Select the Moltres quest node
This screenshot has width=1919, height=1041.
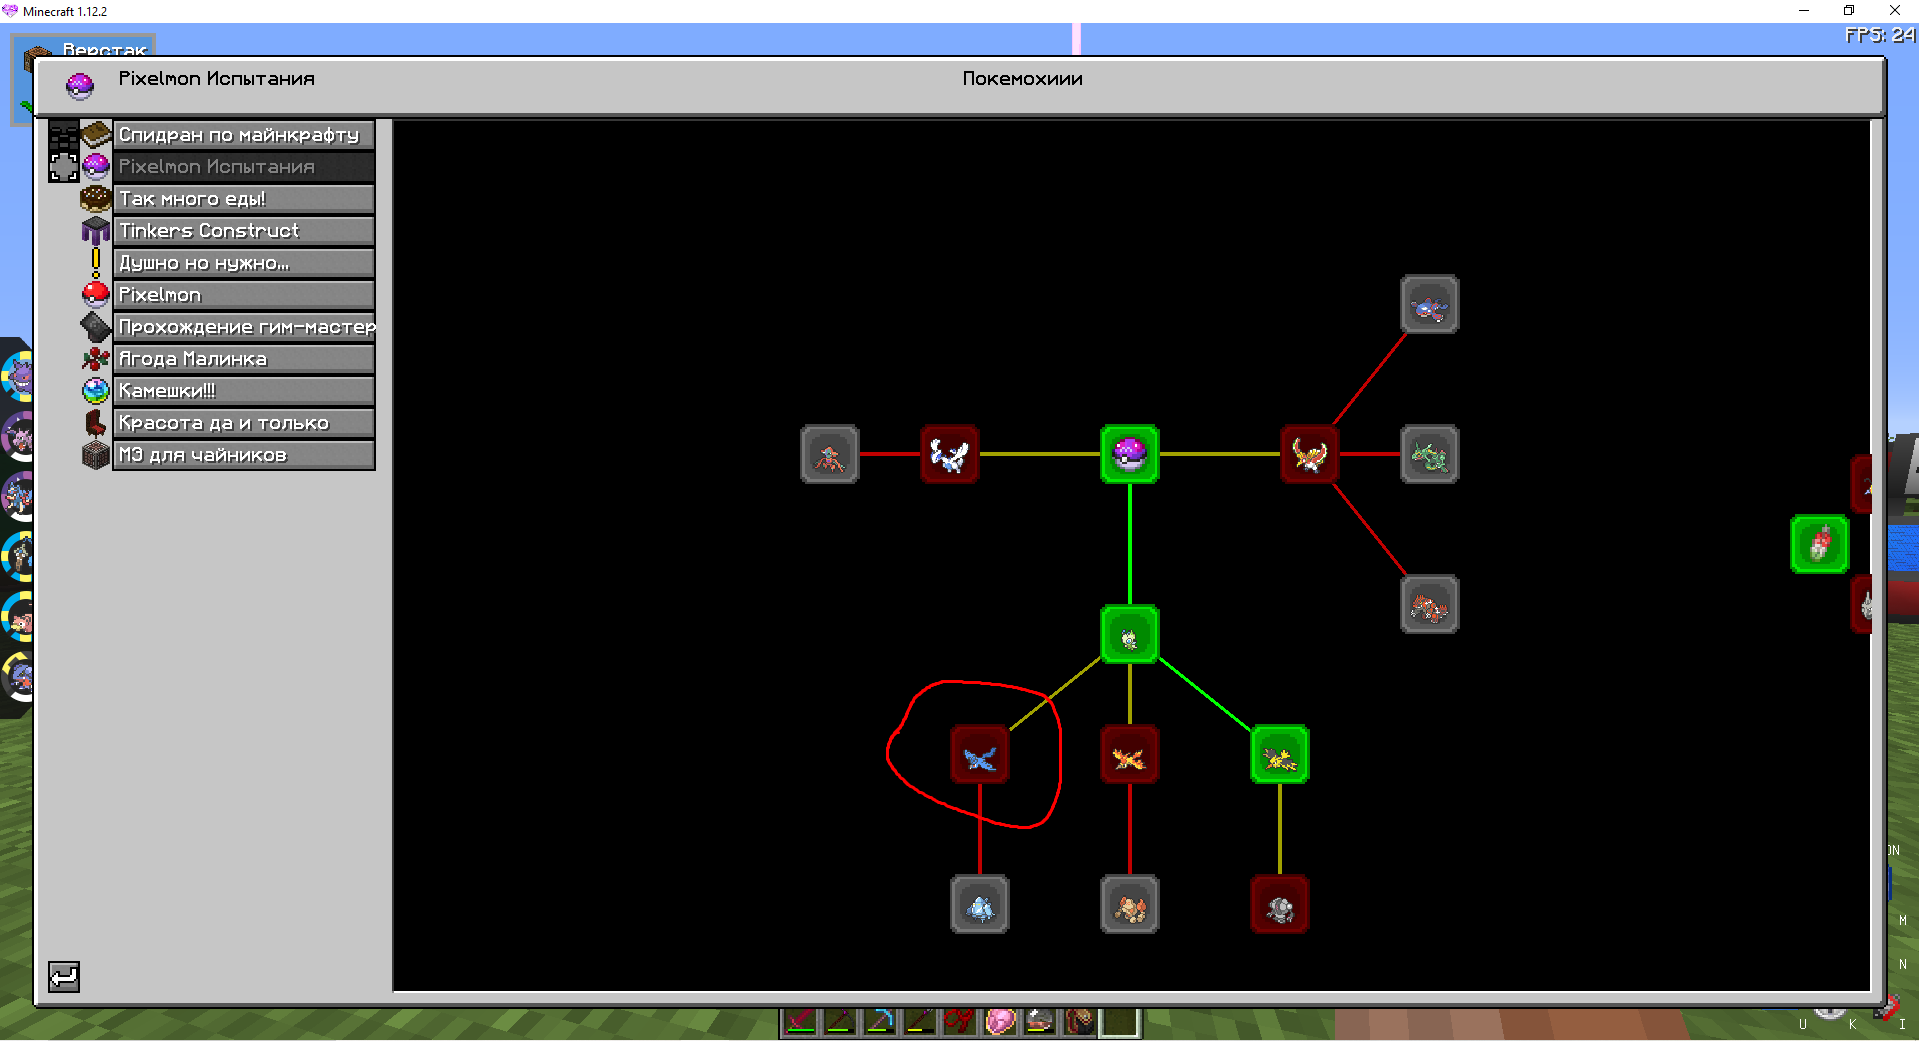point(1129,755)
